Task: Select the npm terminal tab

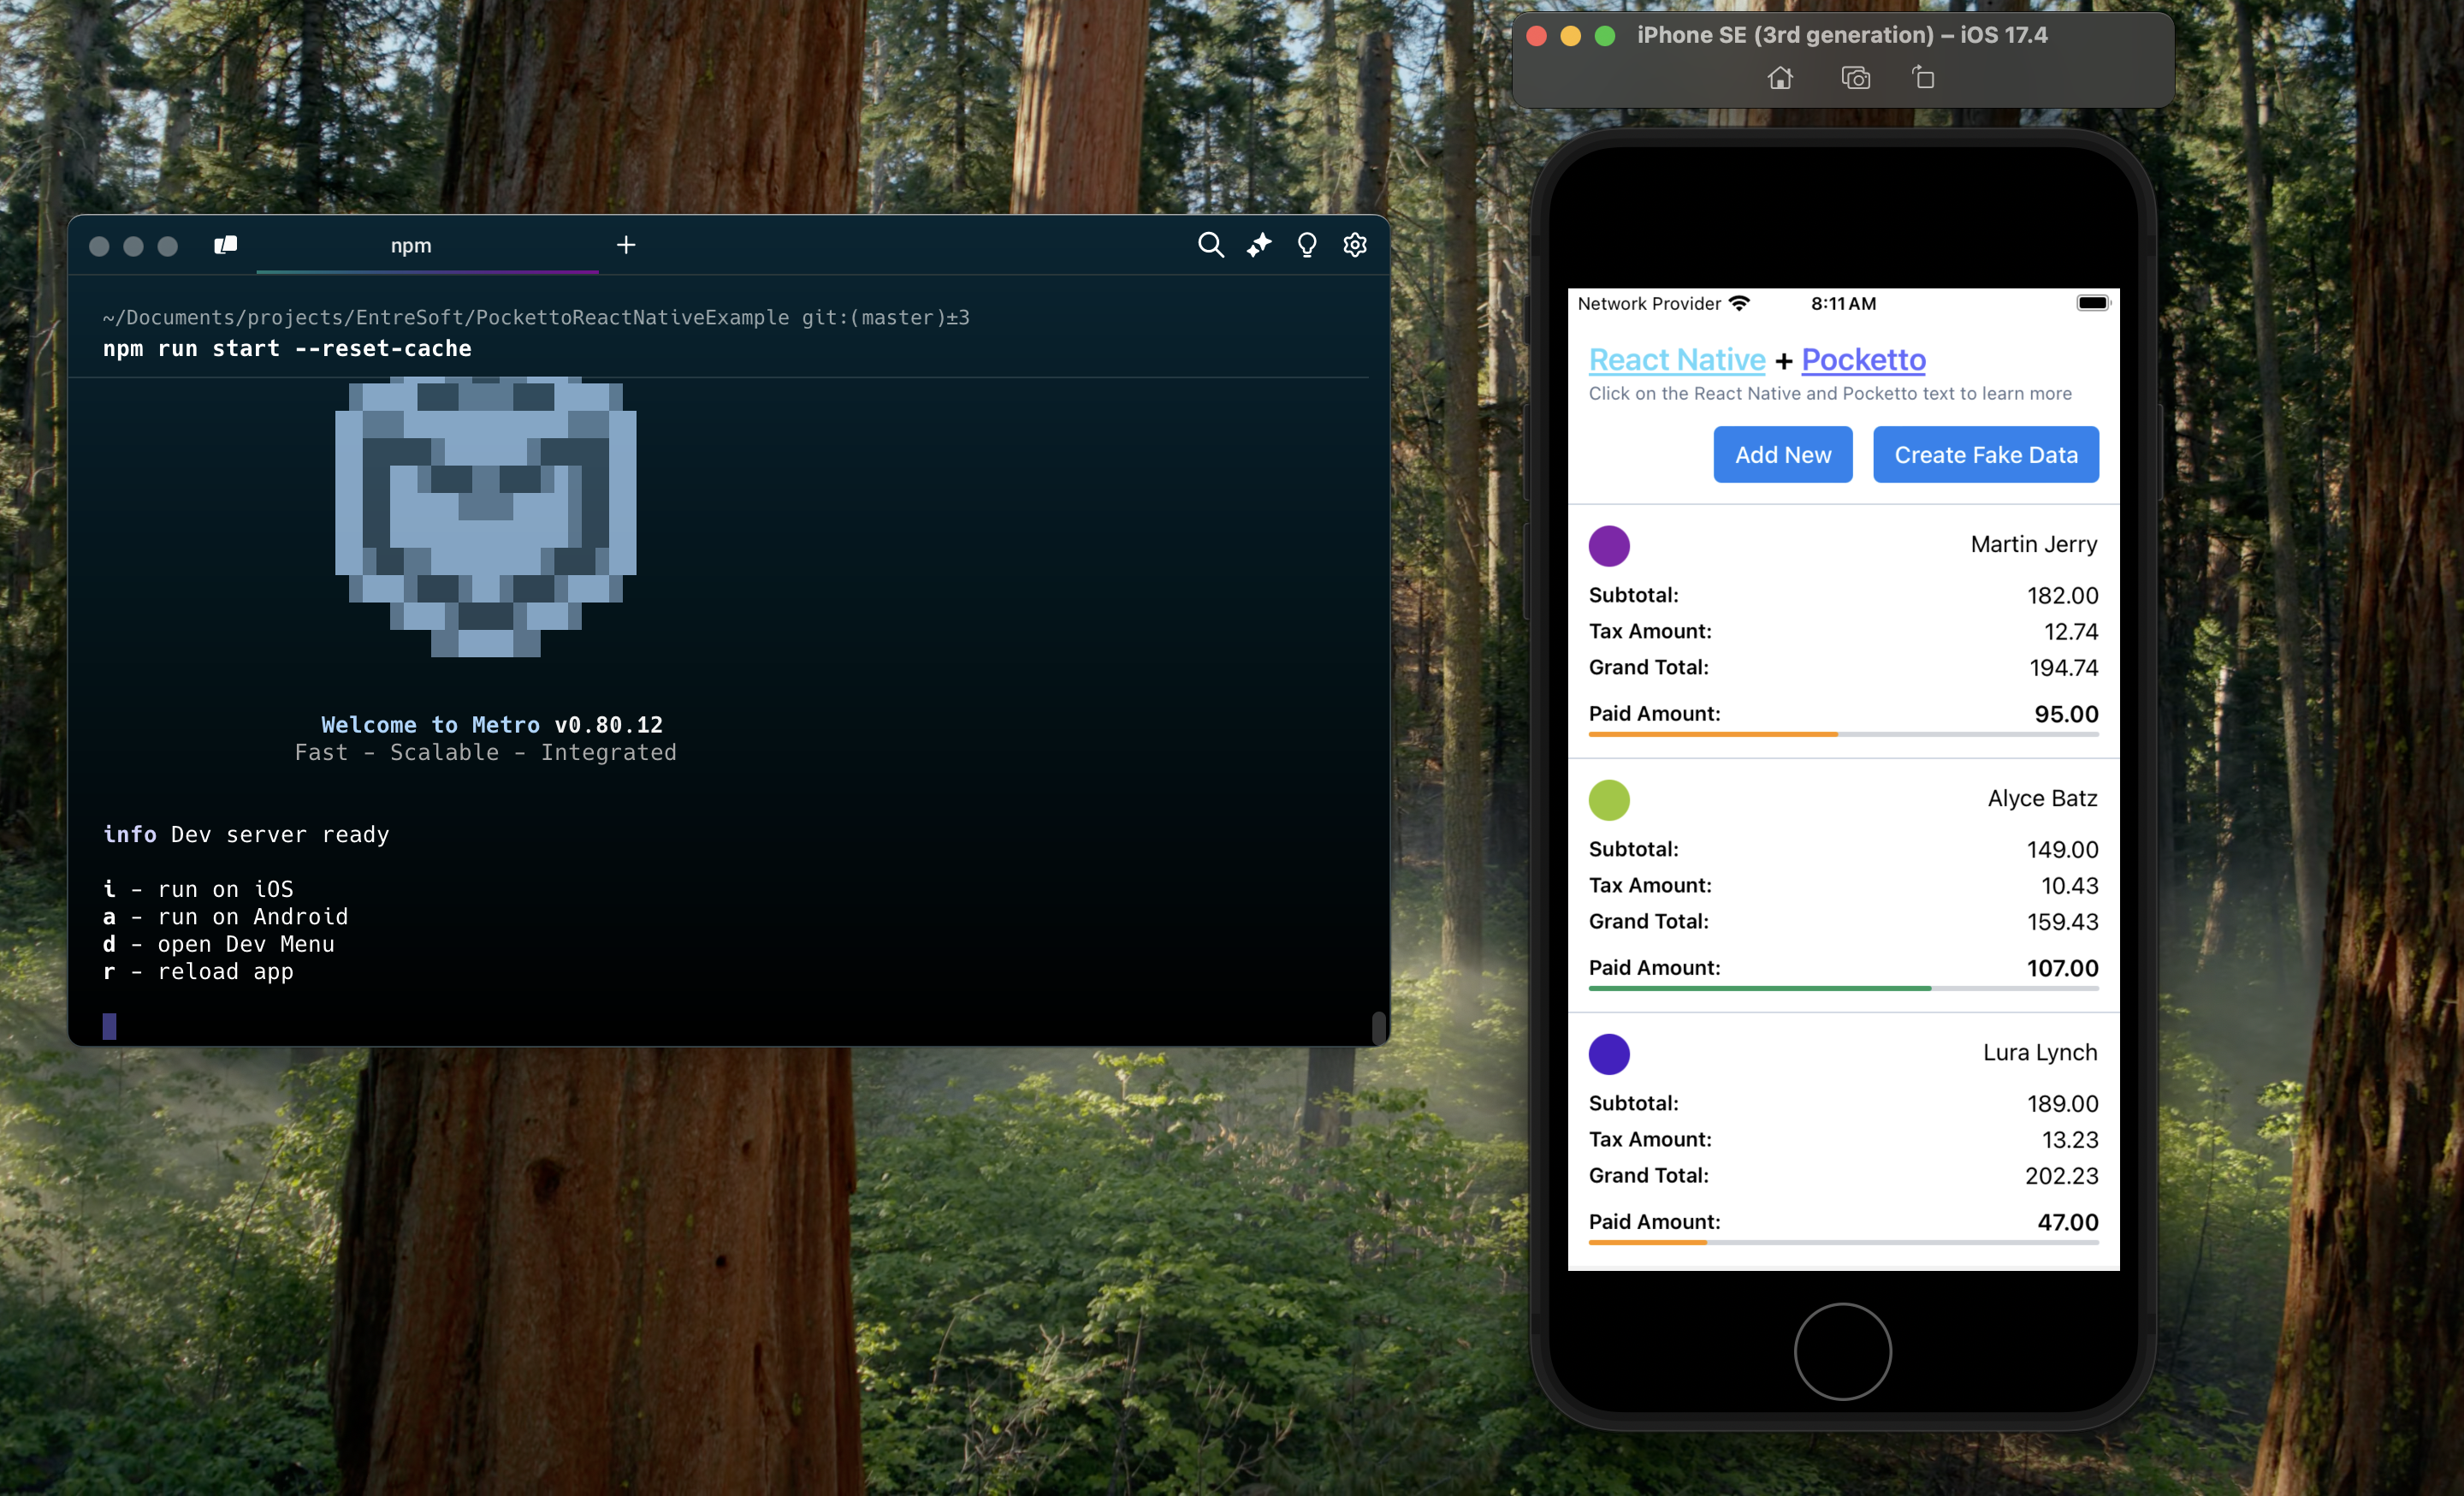Action: point(411,246)
